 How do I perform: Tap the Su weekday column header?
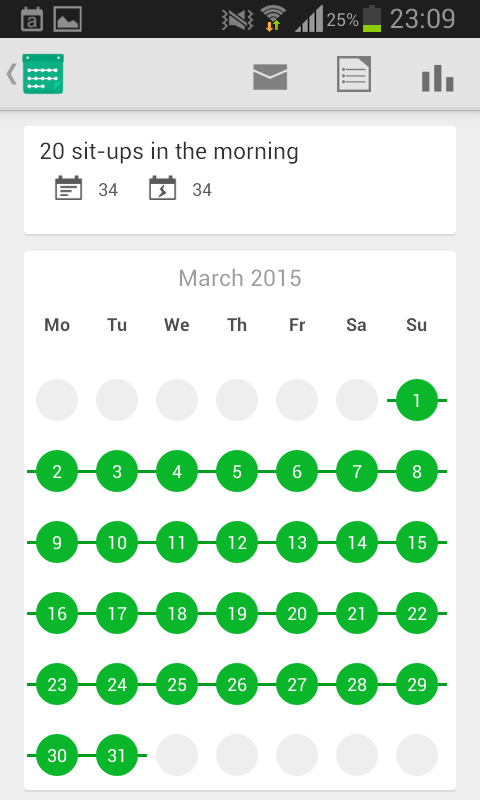point(416,325)
